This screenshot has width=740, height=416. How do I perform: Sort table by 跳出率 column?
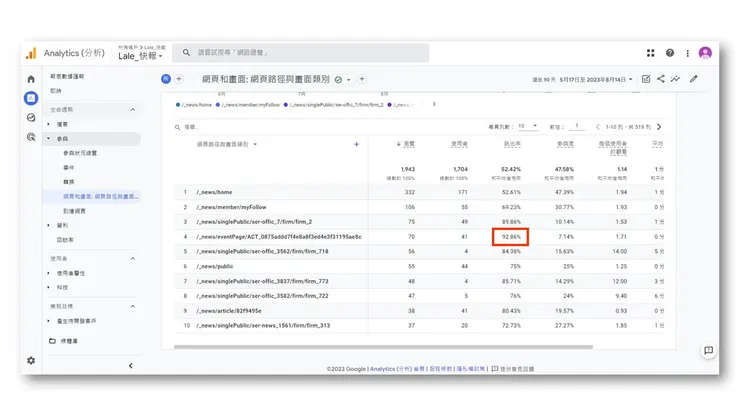click(x=512, y=144)
